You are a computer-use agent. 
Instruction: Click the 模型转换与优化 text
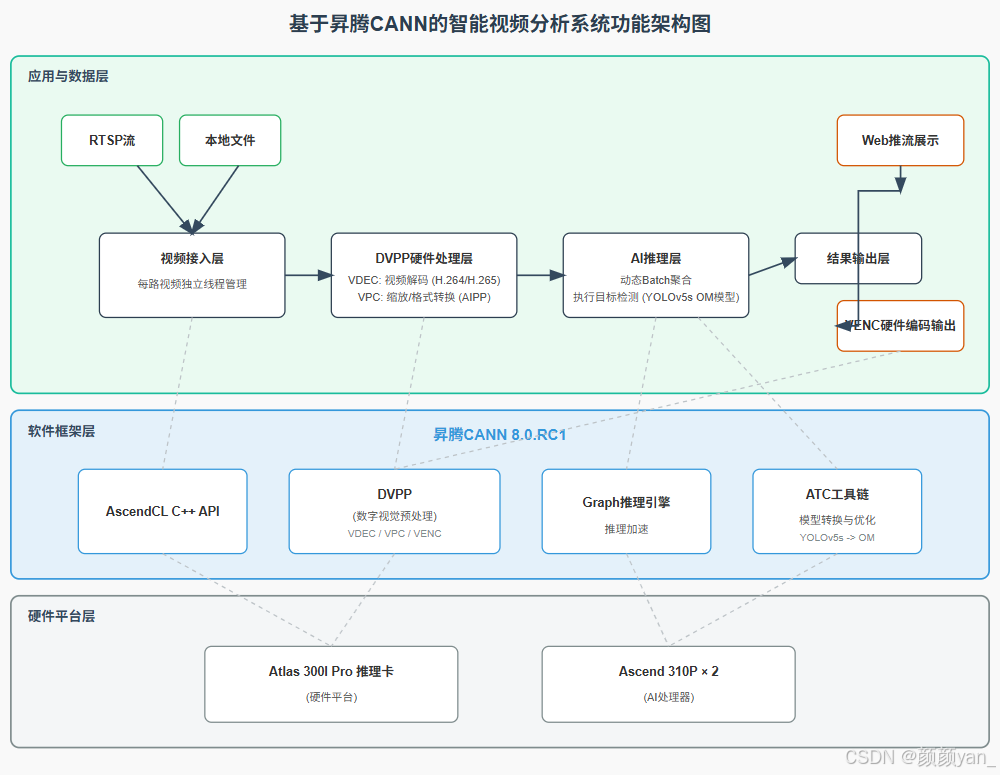837,520
